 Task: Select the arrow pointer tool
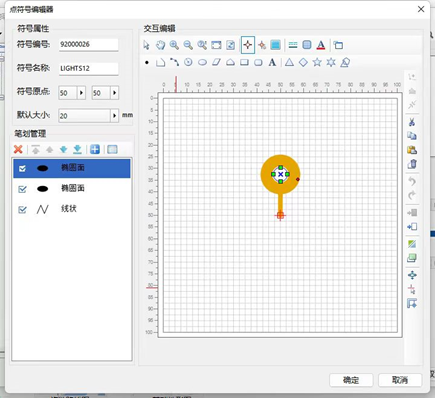point(146,45)
